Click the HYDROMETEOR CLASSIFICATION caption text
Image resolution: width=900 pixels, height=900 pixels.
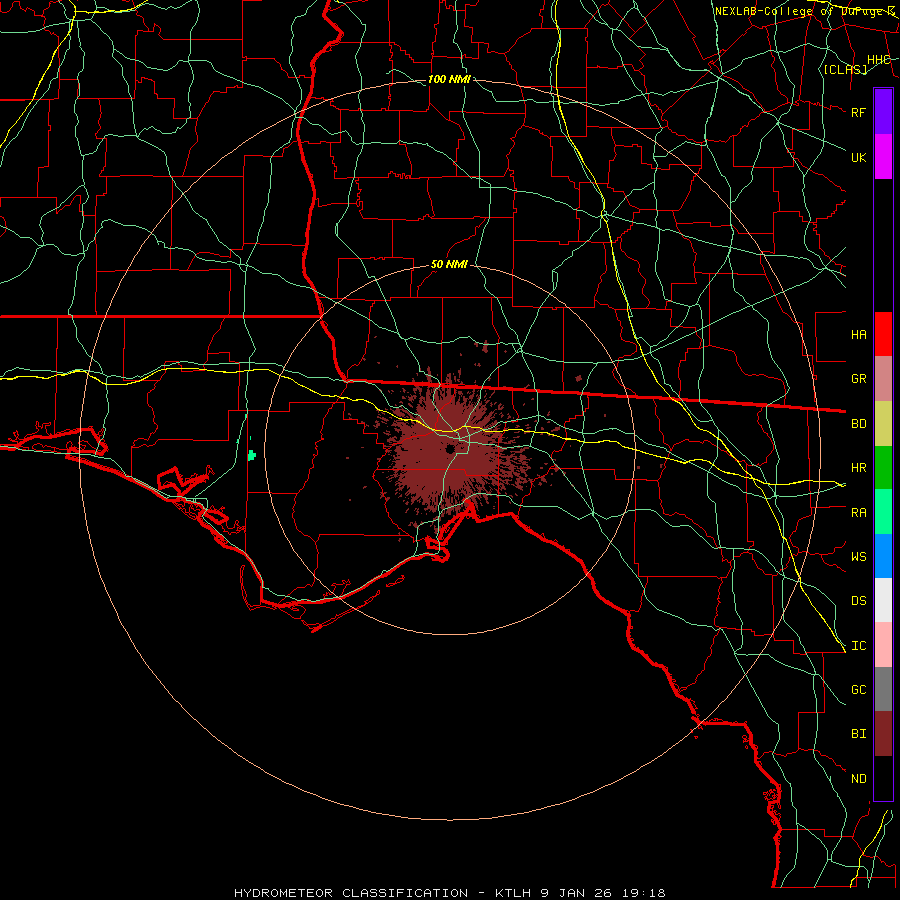(x=351, y=893)
